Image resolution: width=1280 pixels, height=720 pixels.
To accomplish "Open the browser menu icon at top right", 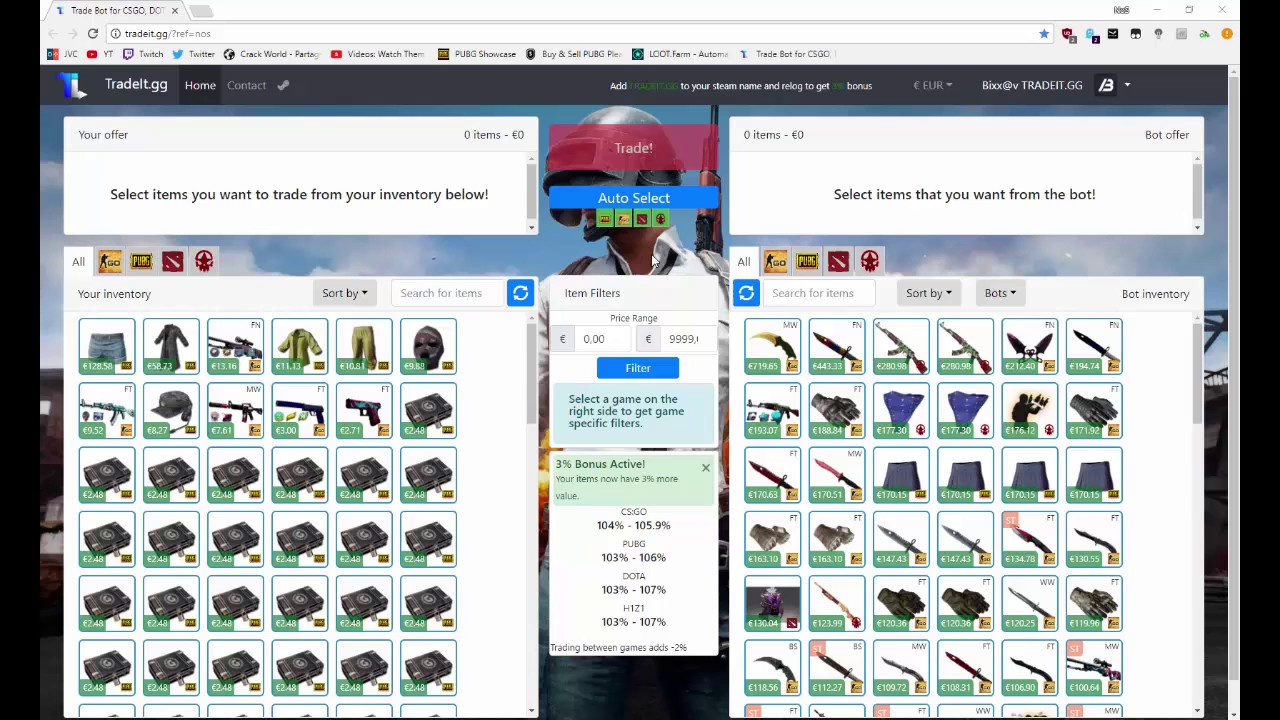I will [x=1227, y=33].
